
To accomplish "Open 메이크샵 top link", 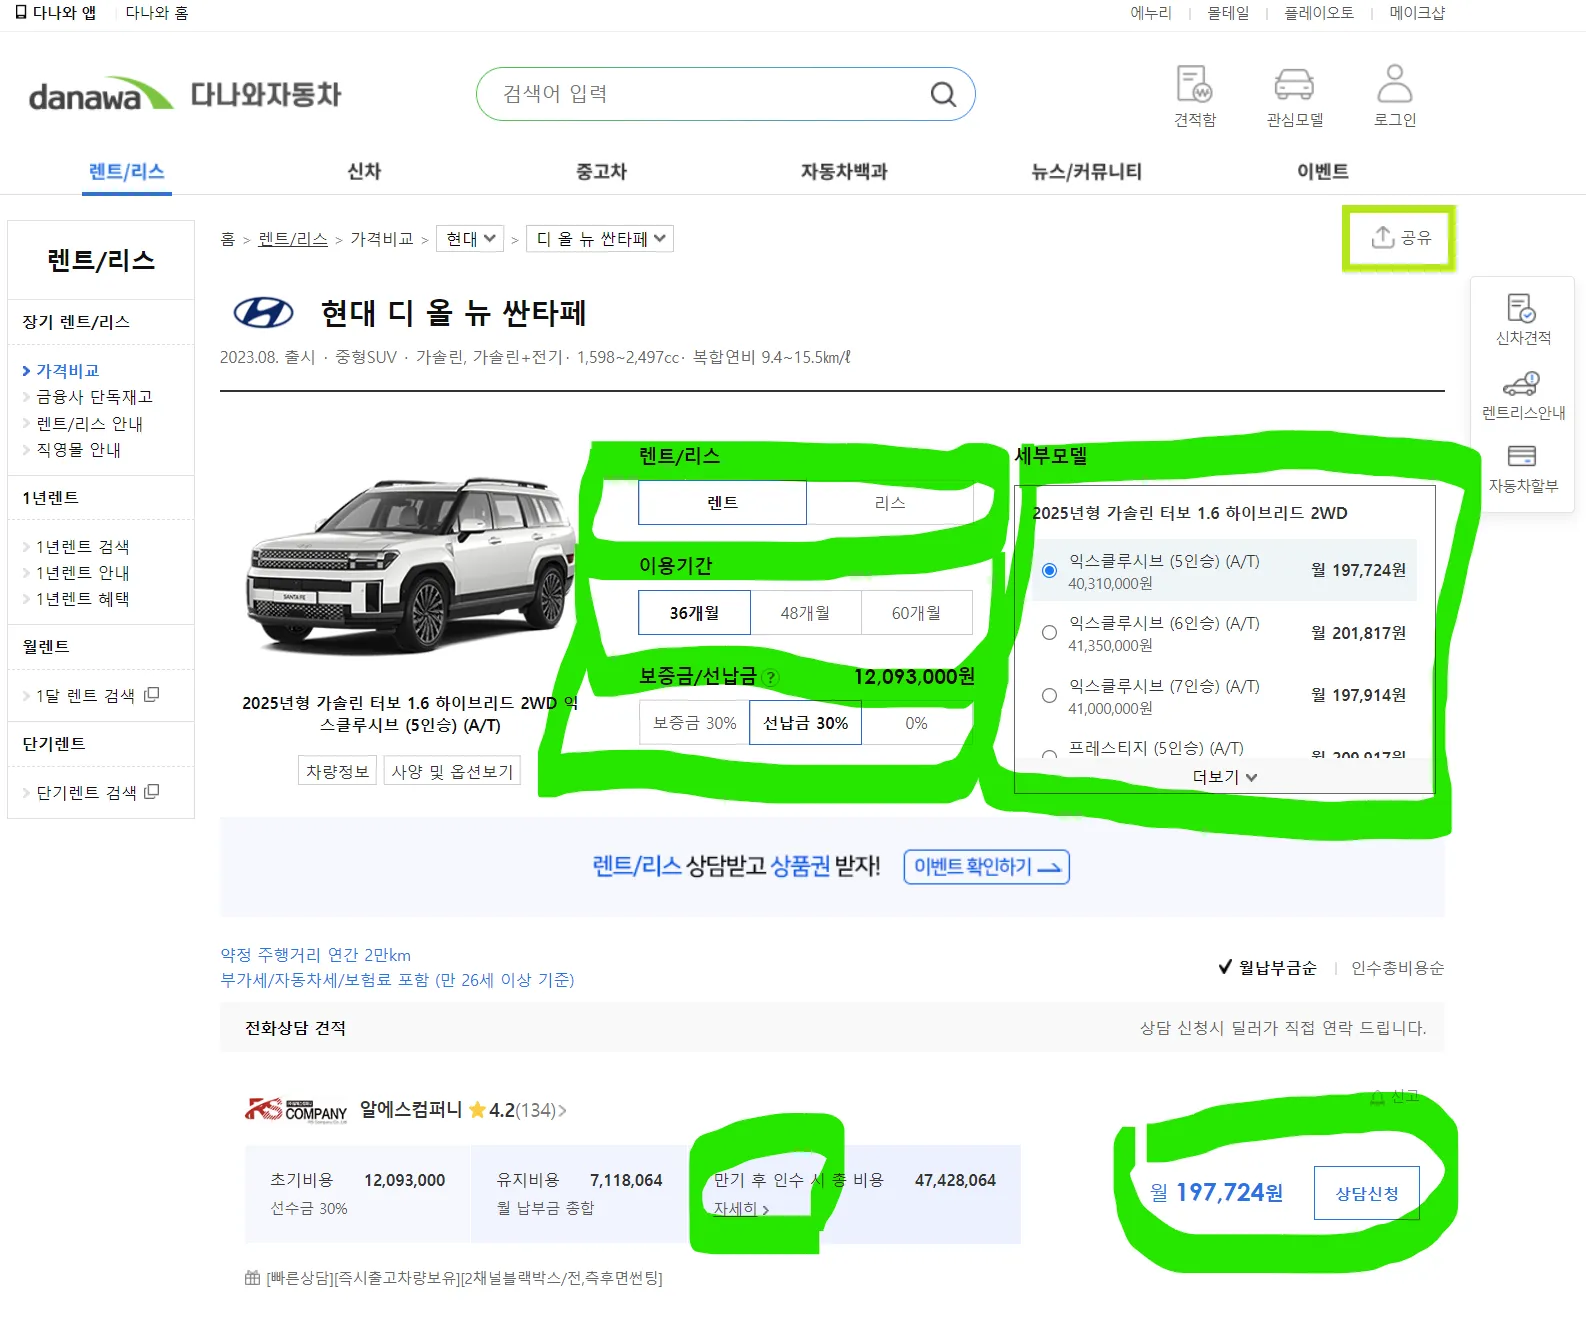I will tap(1416, 13).
